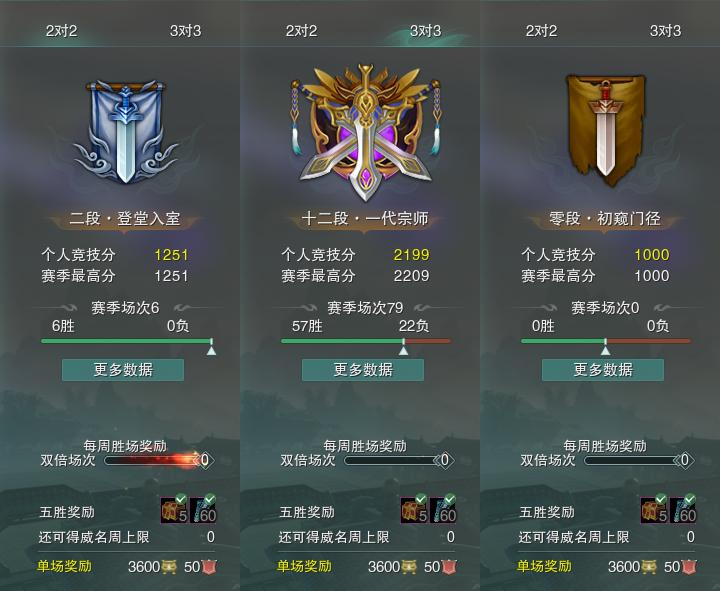
Task: Click the green checkmark on left panel chest reward
Action: click(x=181, y=499)
